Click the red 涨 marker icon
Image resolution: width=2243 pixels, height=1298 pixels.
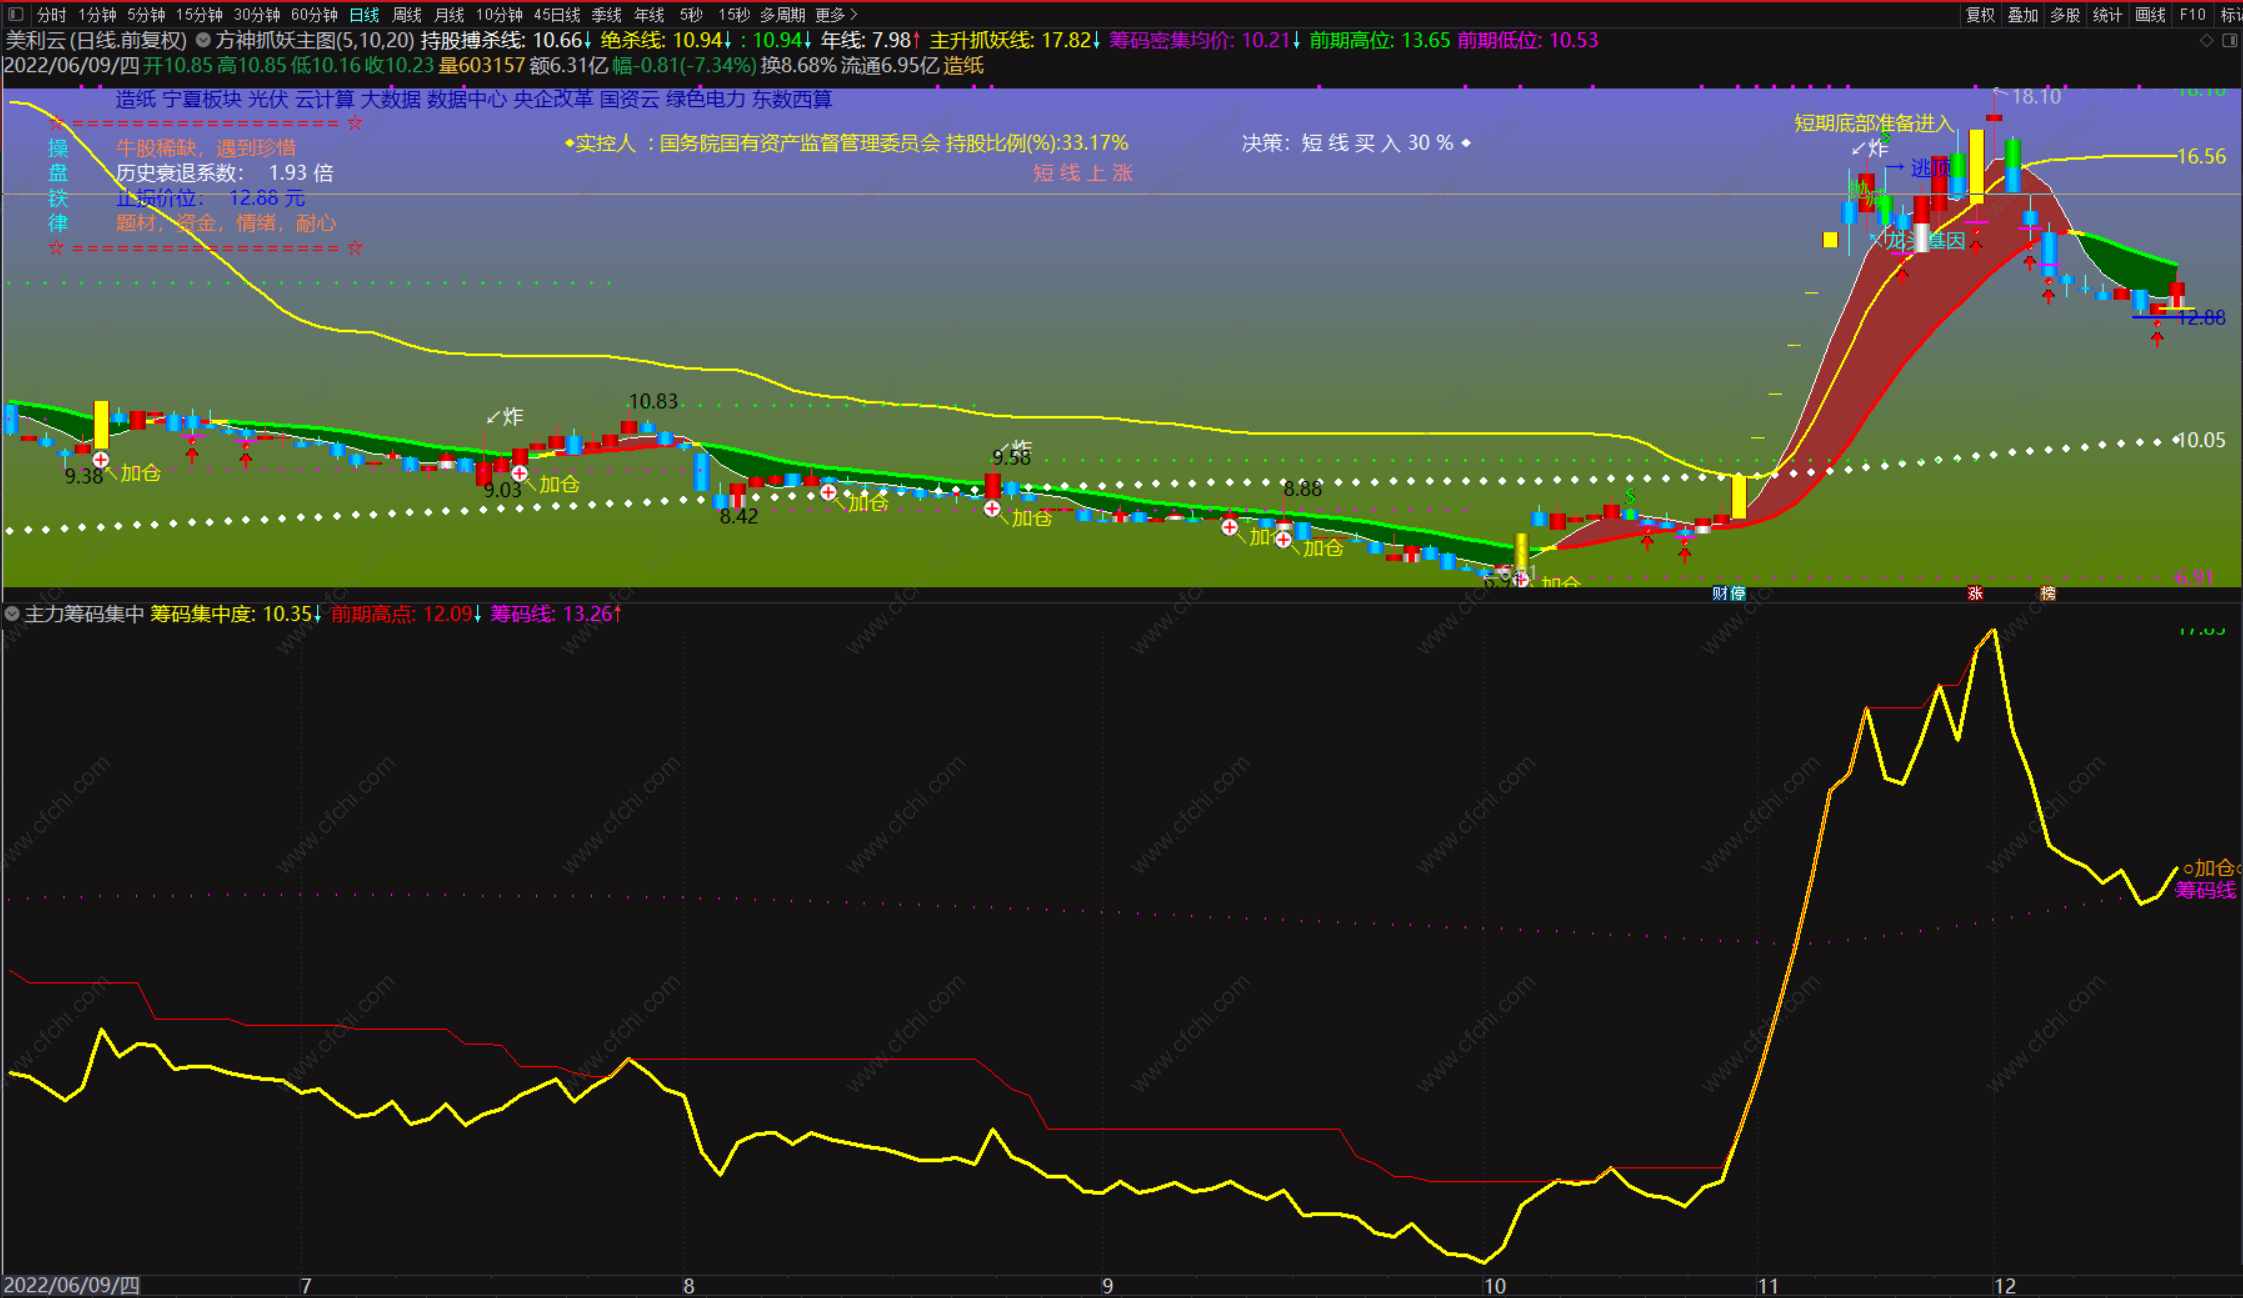click(1975, 593)
